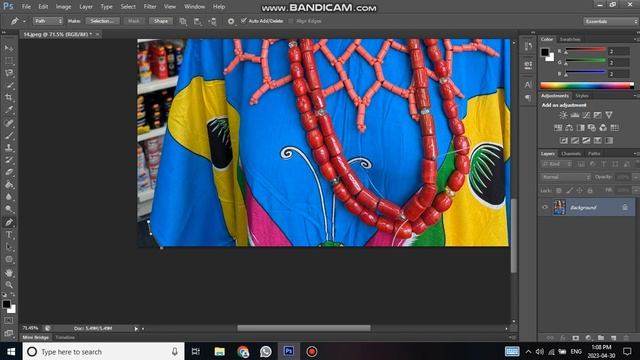Open the File menu
The image size is (640, 360).
[x=26, y=7]
